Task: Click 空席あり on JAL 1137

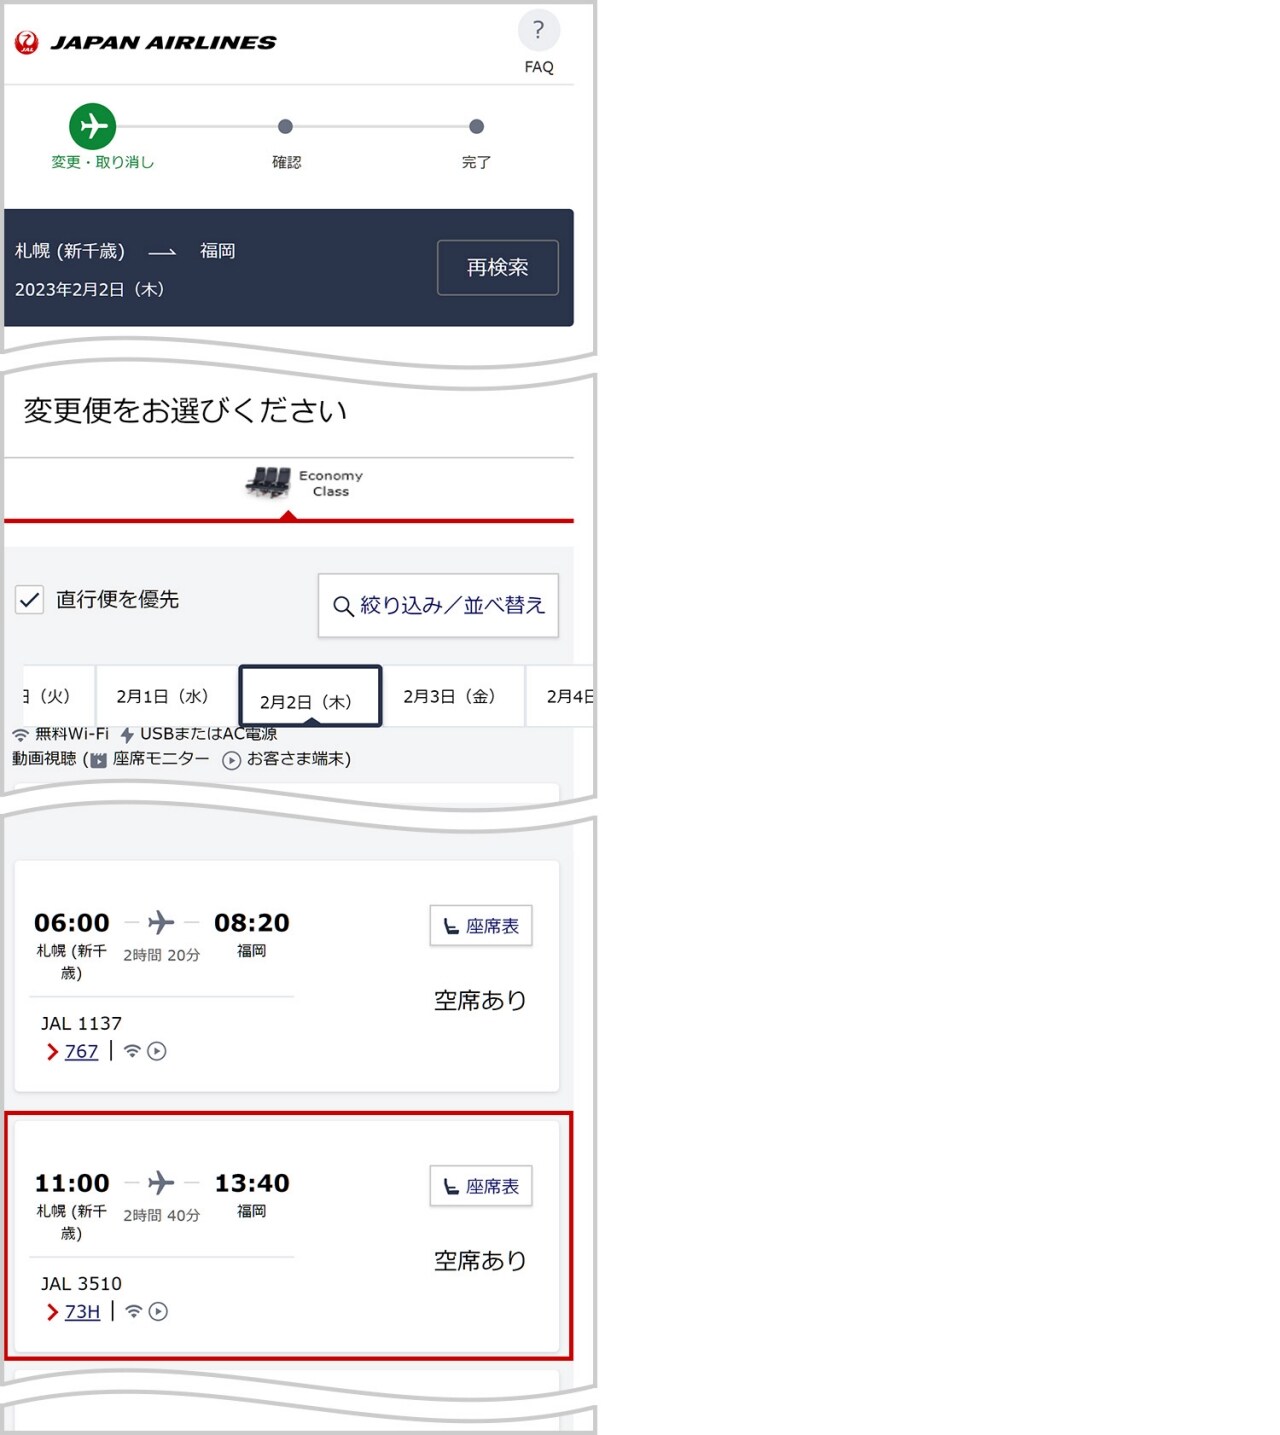Action: pos(480,1000)
